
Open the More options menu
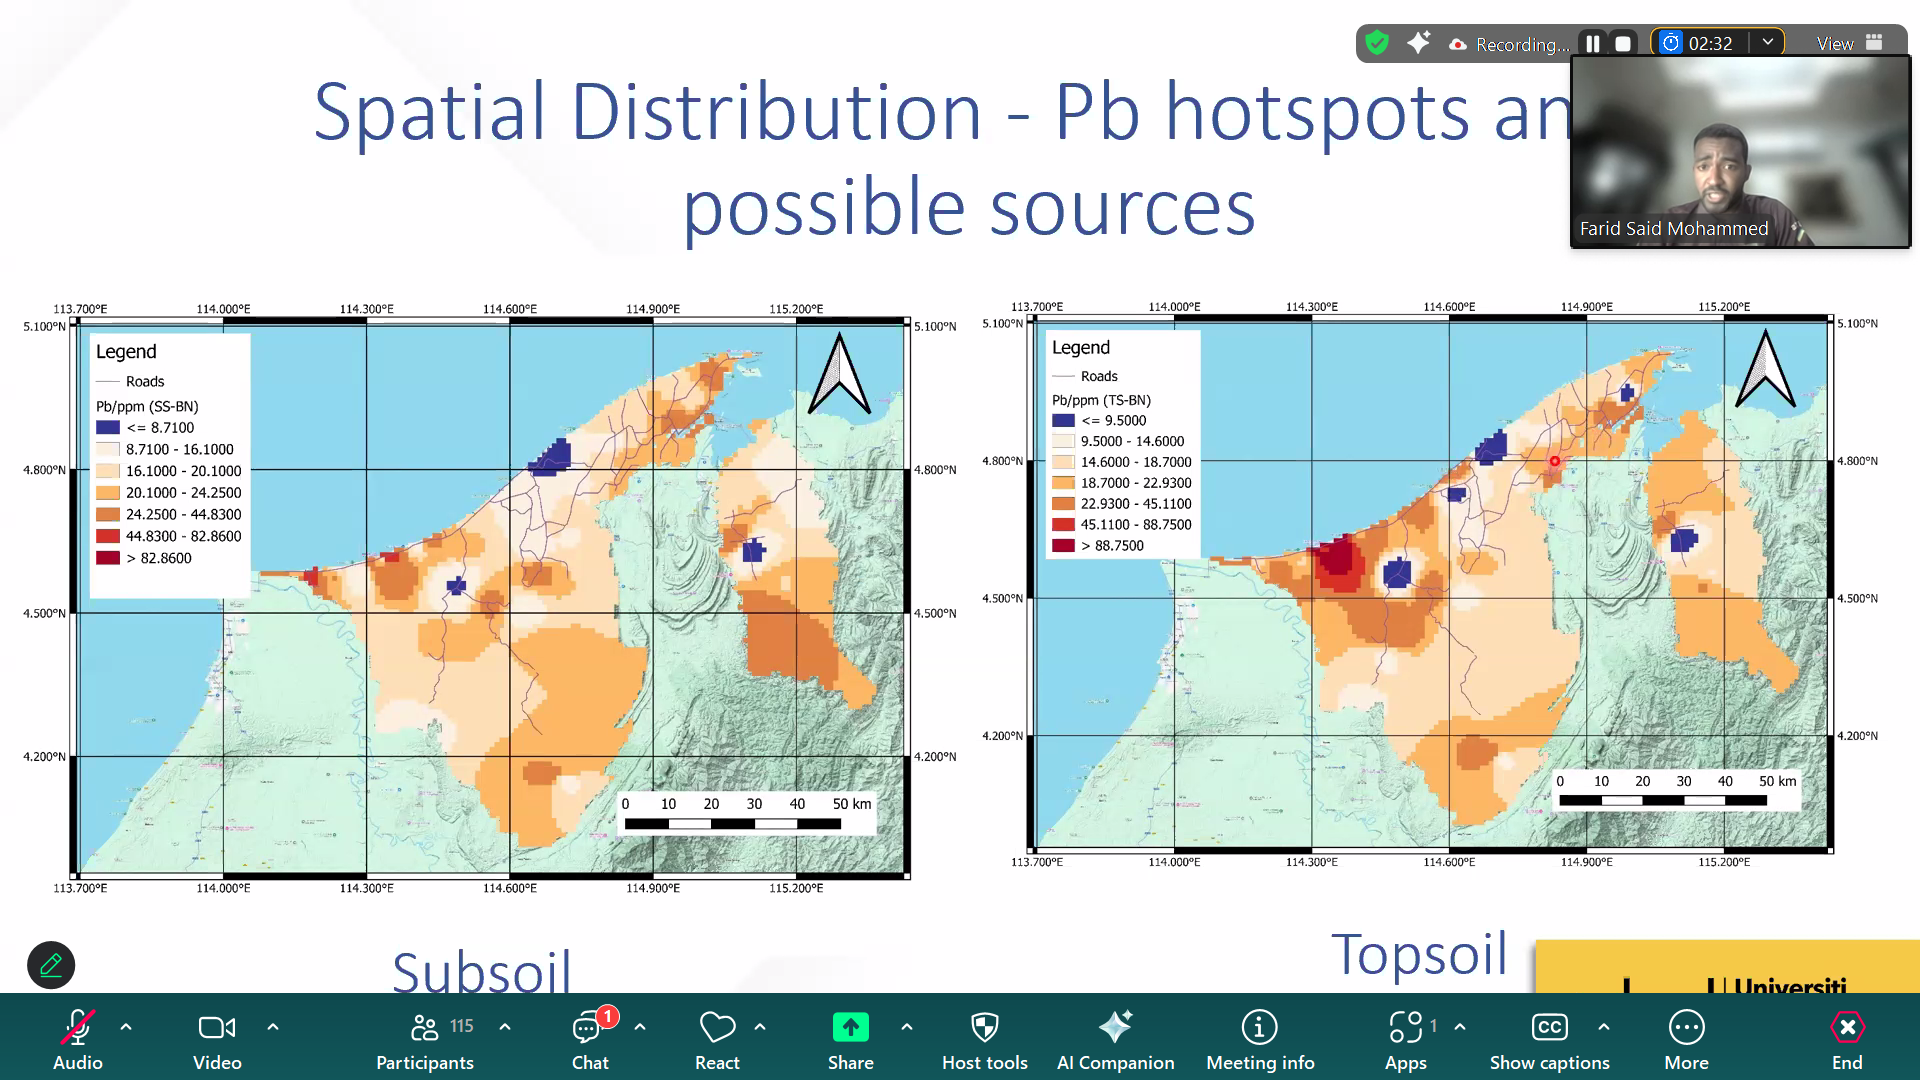[1686, 1037]
